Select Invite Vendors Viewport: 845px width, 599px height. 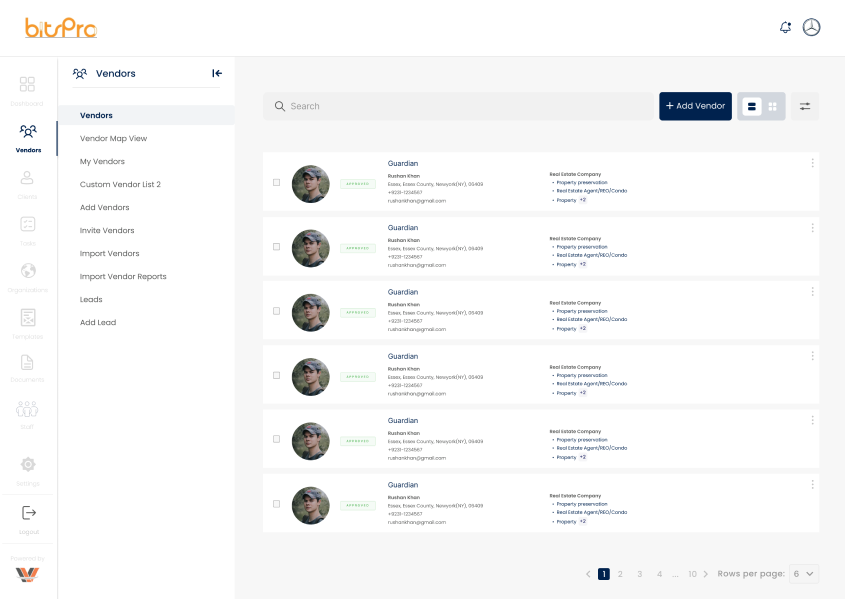click(107, 231)
